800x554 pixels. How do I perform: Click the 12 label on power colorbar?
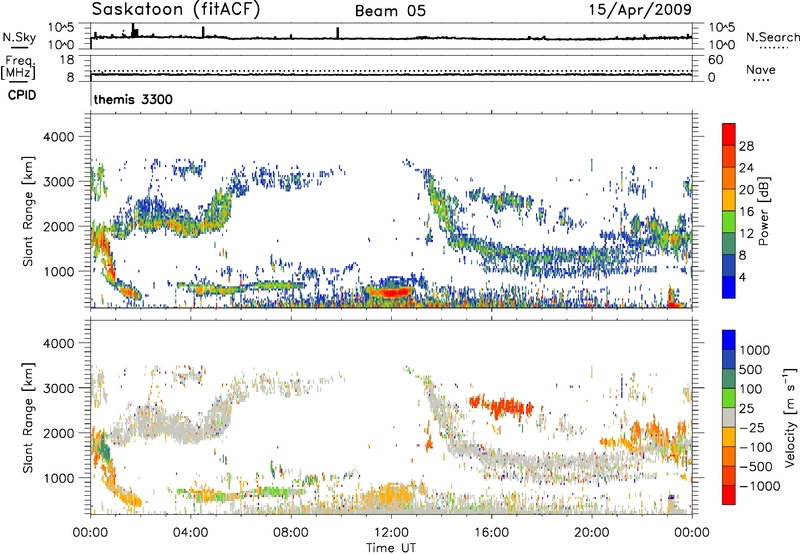(746, 234)
